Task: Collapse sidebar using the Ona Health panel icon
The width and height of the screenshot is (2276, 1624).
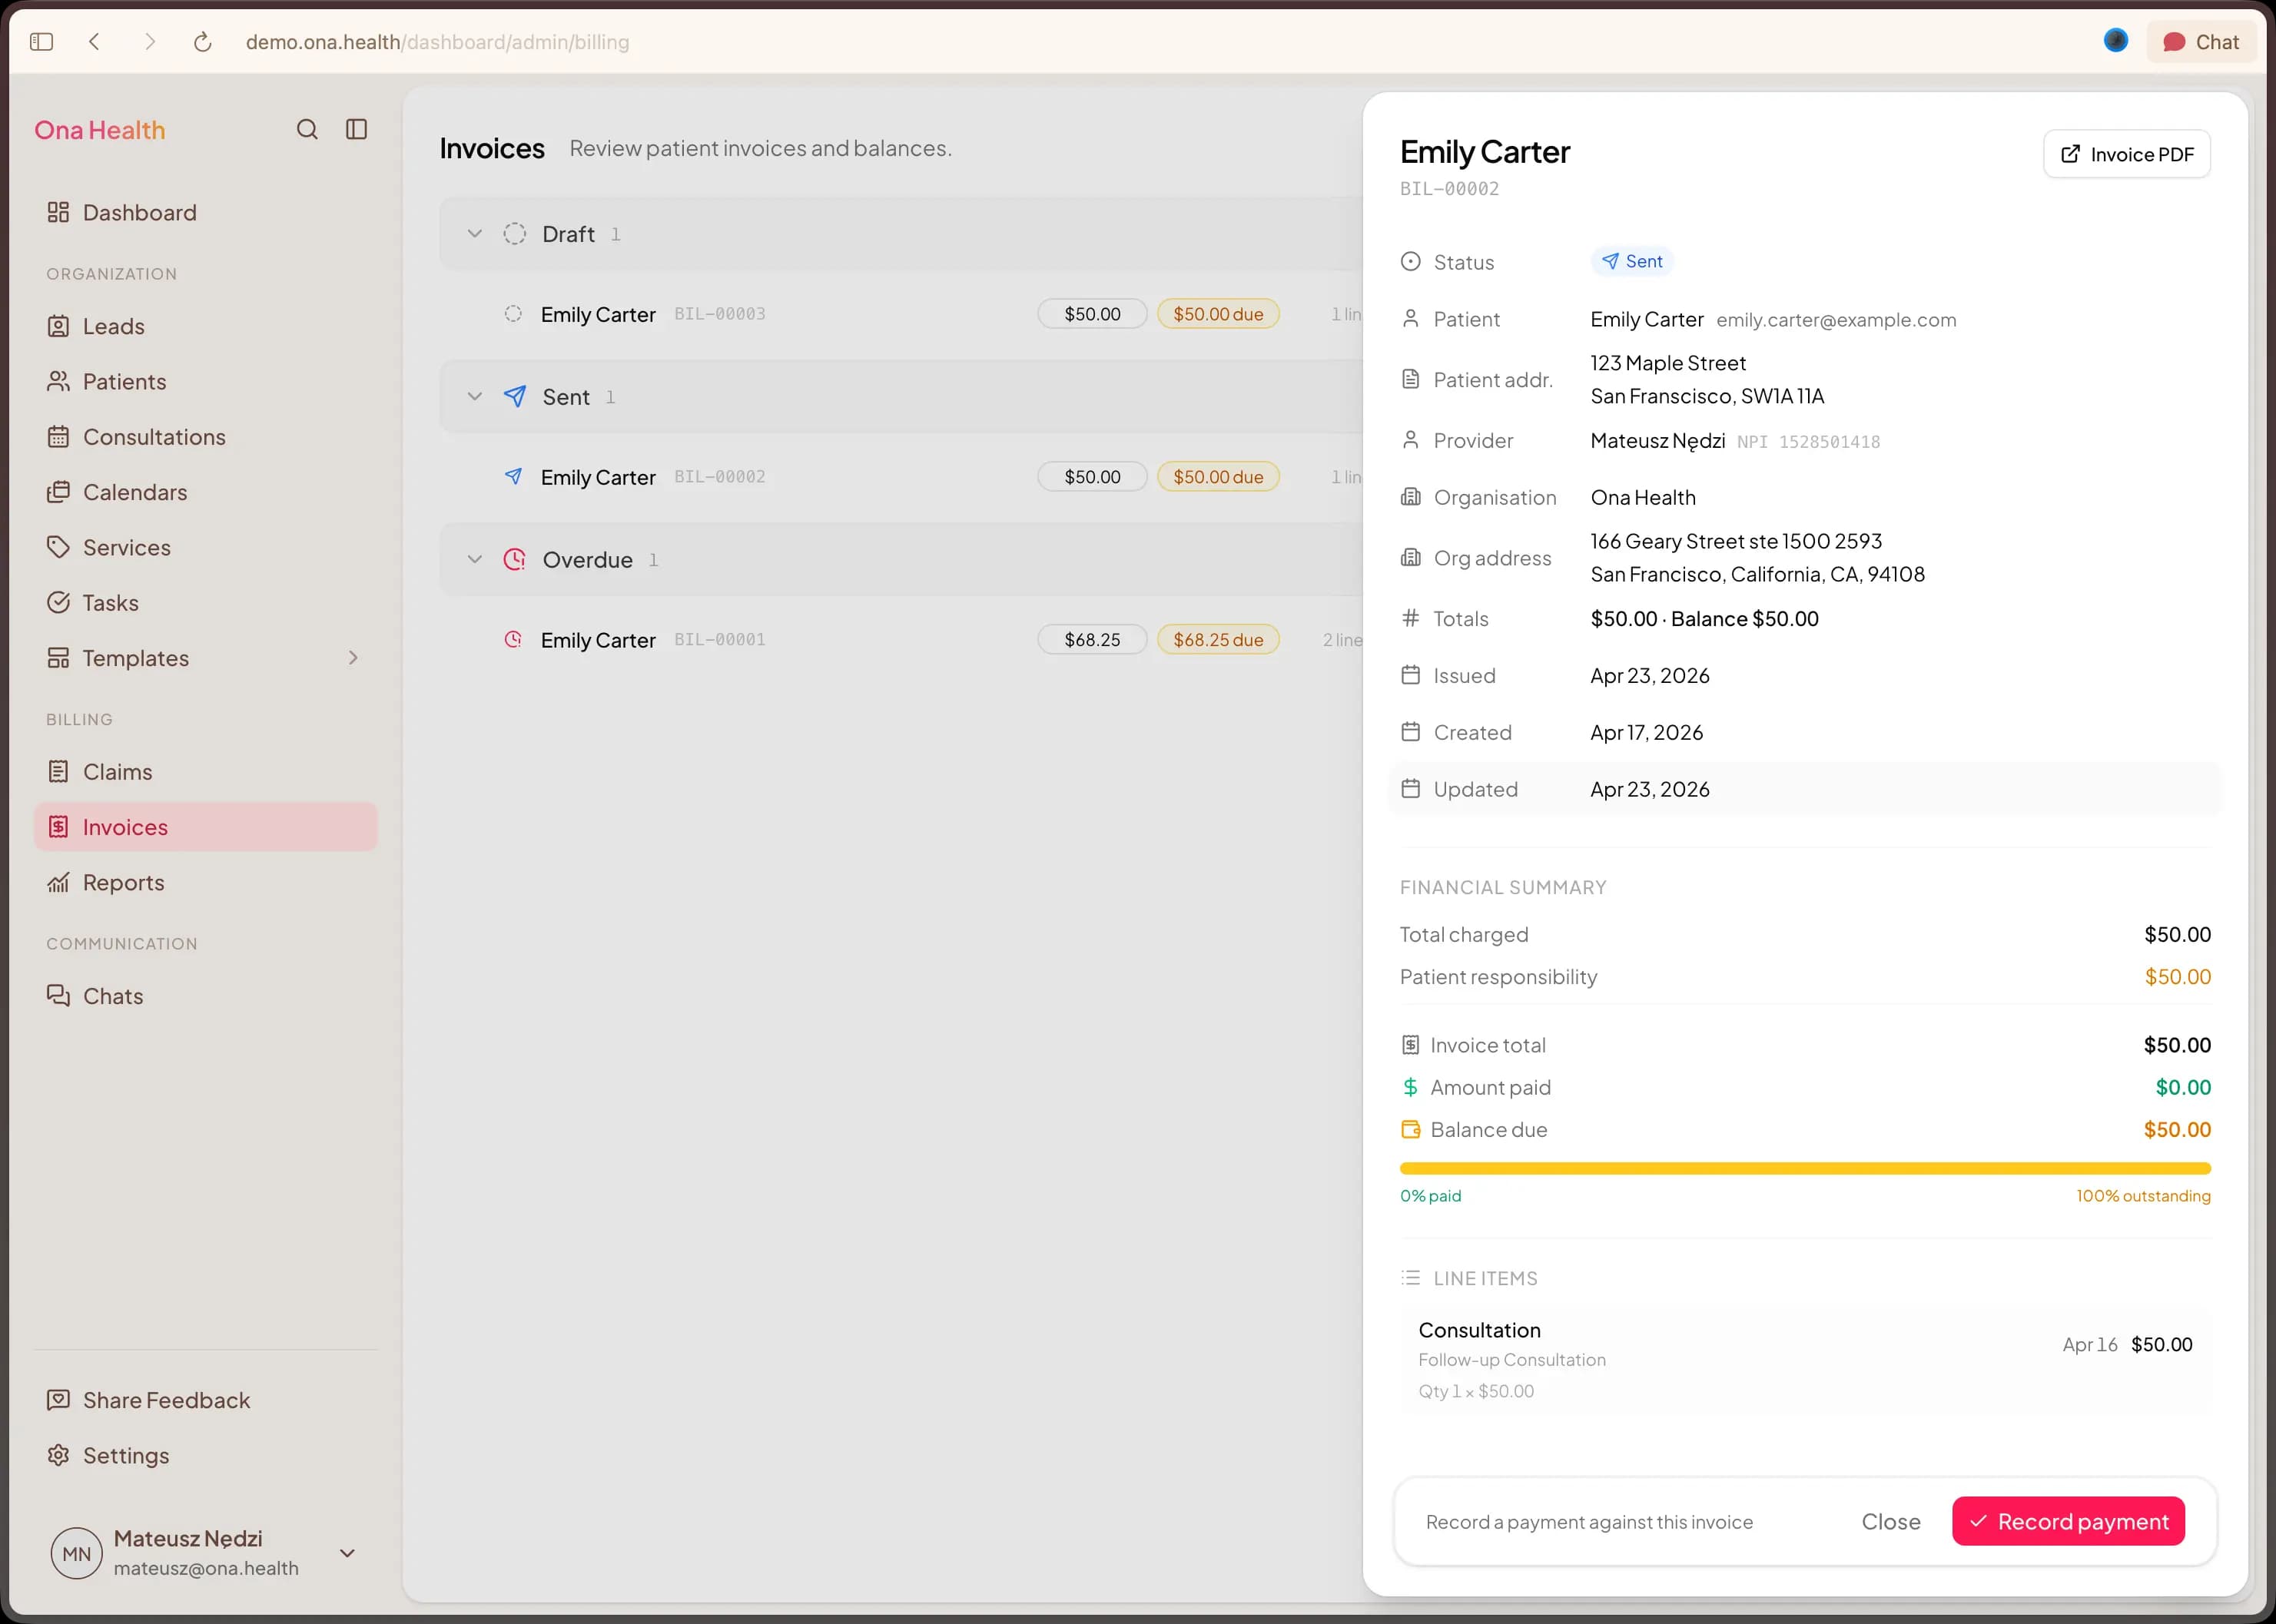Action: pyautogui.click(x=356, y=129)
